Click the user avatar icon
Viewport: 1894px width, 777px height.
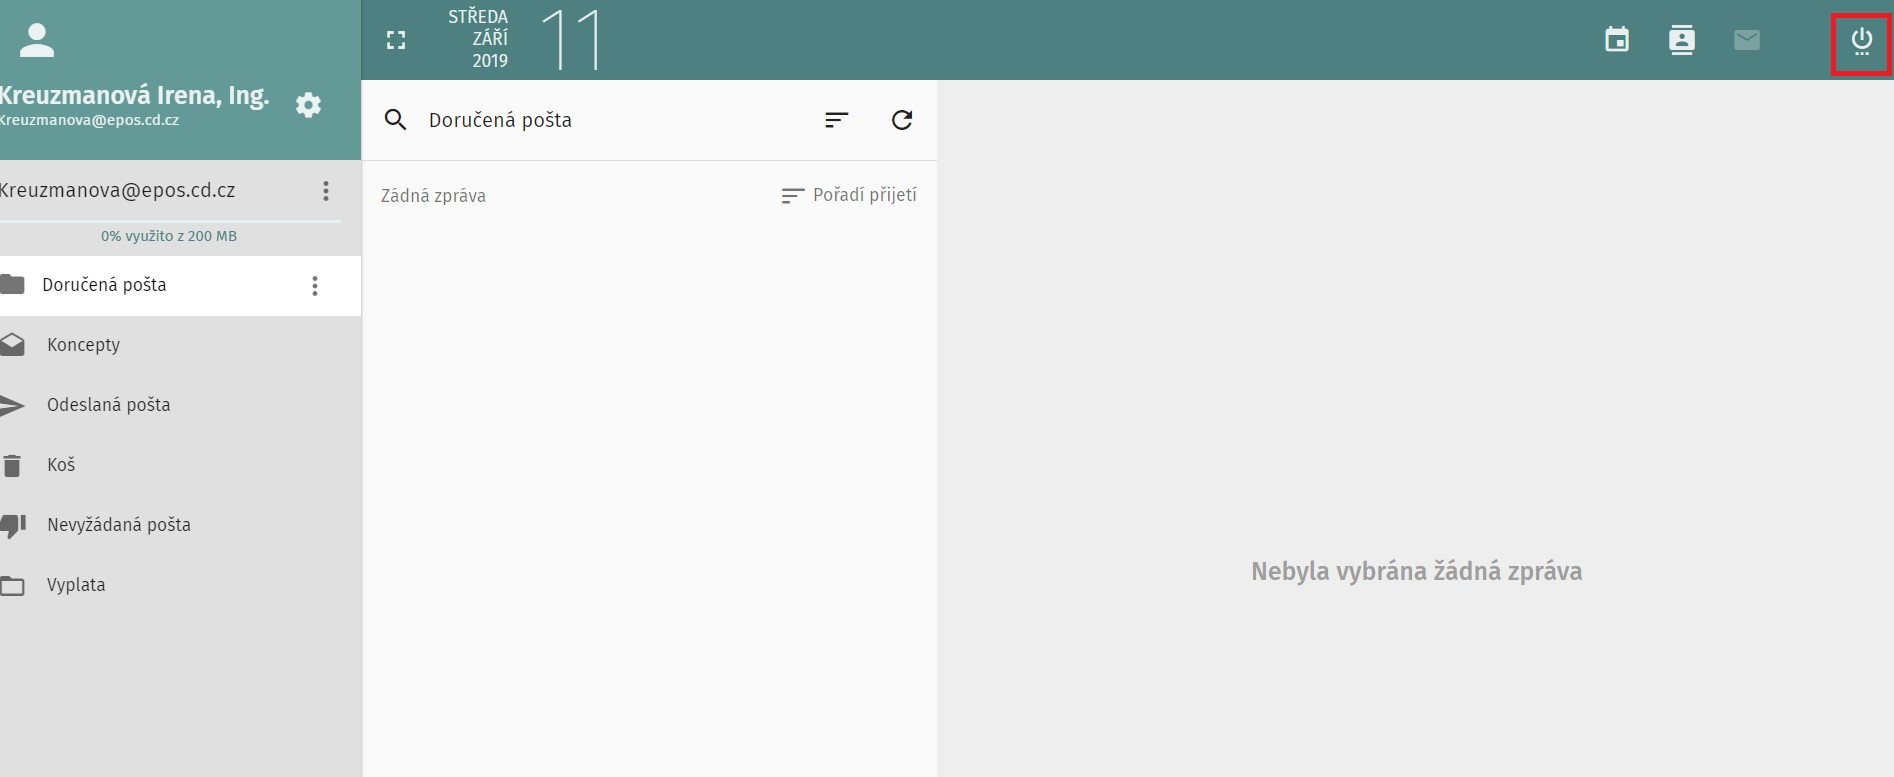pos(37,39)
